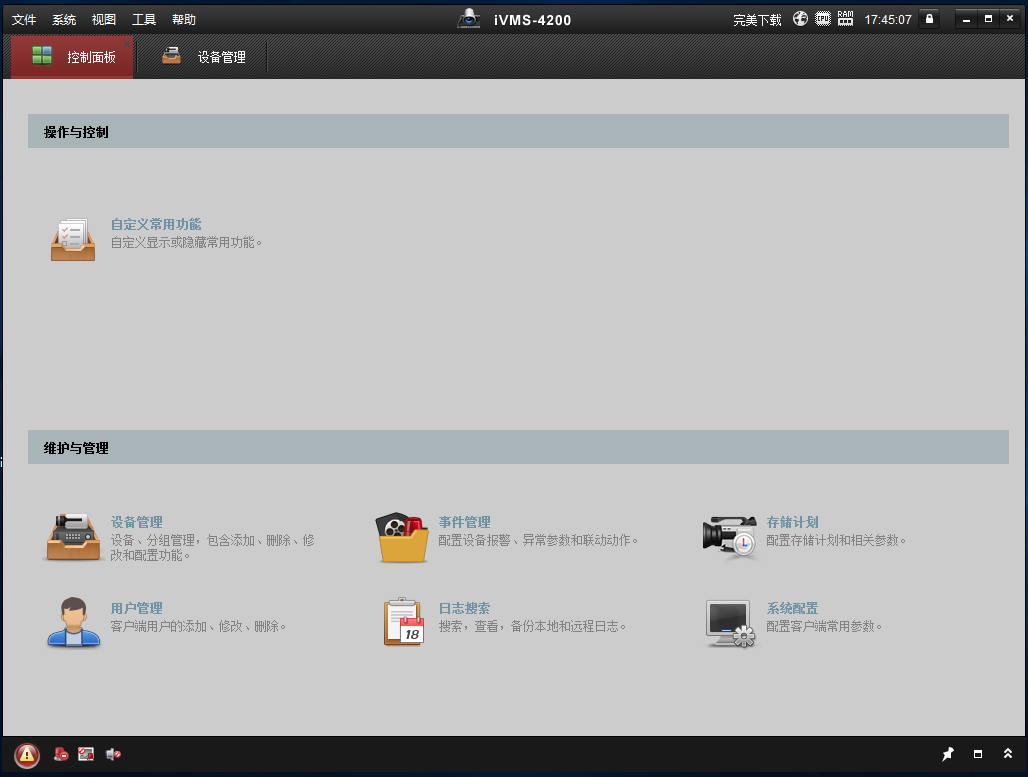Click the left-edge panel collapse arrow
This screenshot has height=777, width=1028.
(3, 463)
